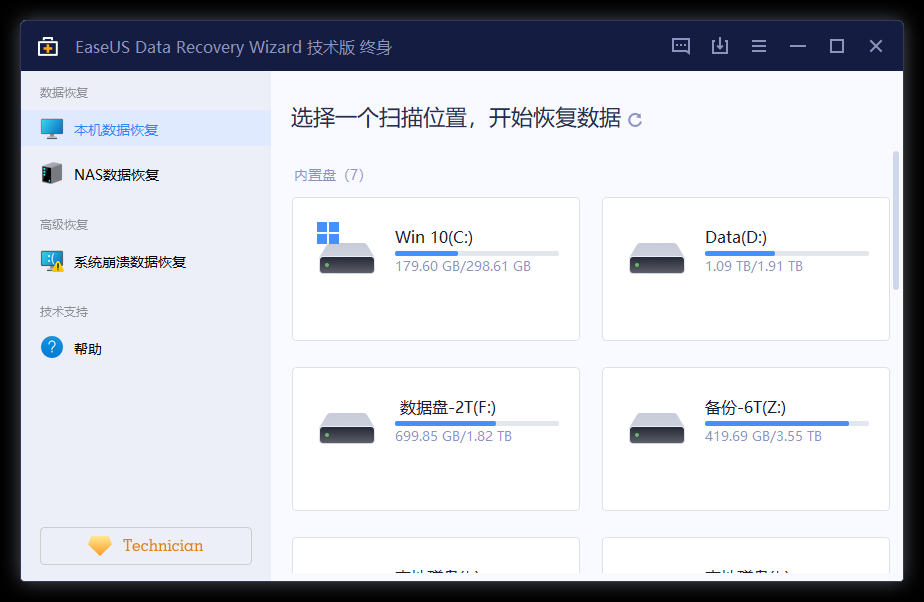Click the Win 10(C:) drive icon
The height and width of the screenshot is (602, 924).
pos(346,248)
